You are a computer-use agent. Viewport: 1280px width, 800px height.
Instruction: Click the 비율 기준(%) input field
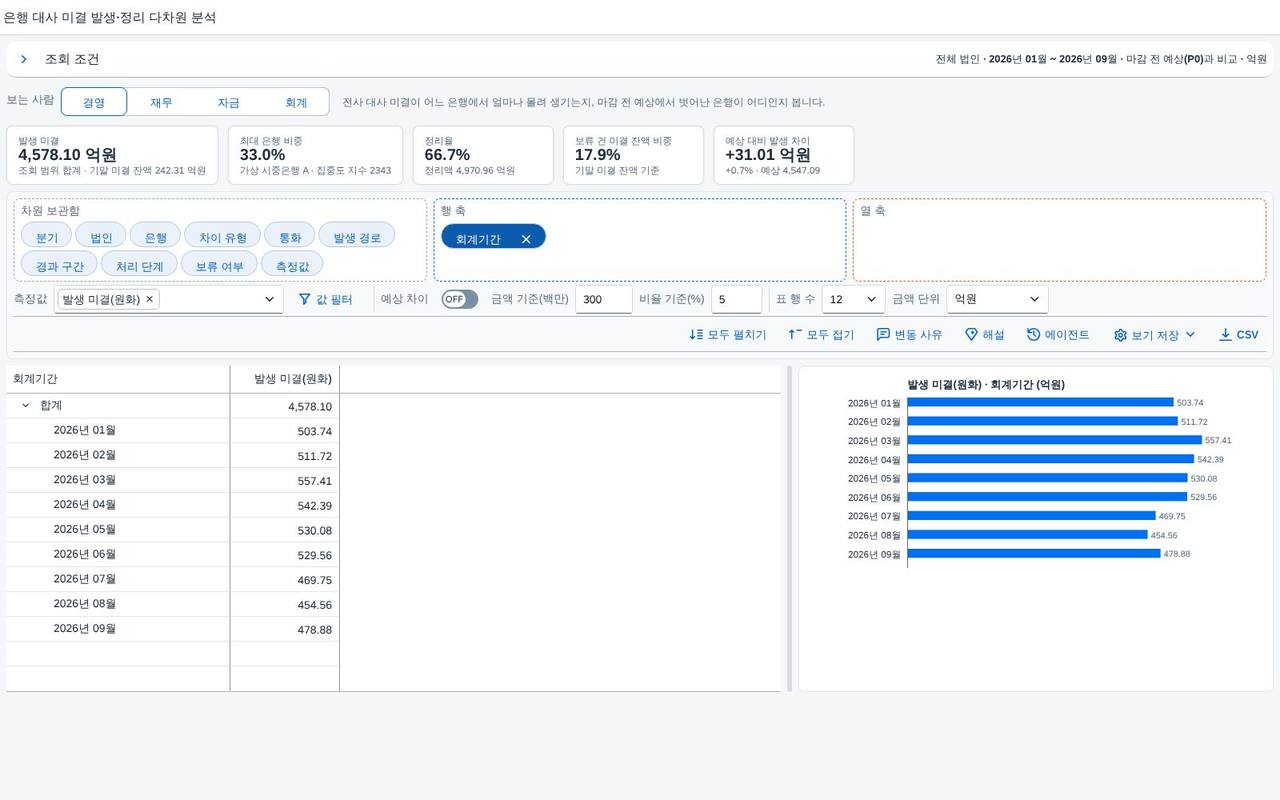click(x=737, y=299)
